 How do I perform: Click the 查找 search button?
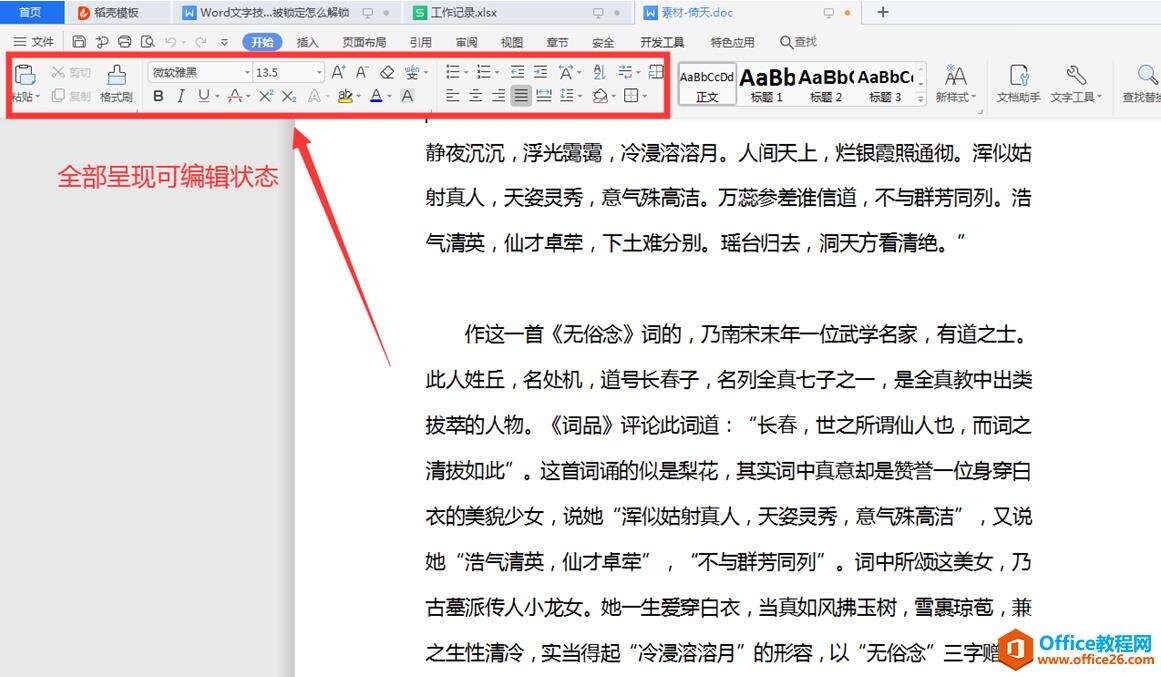pyautogui.click(x=798, y=42)
